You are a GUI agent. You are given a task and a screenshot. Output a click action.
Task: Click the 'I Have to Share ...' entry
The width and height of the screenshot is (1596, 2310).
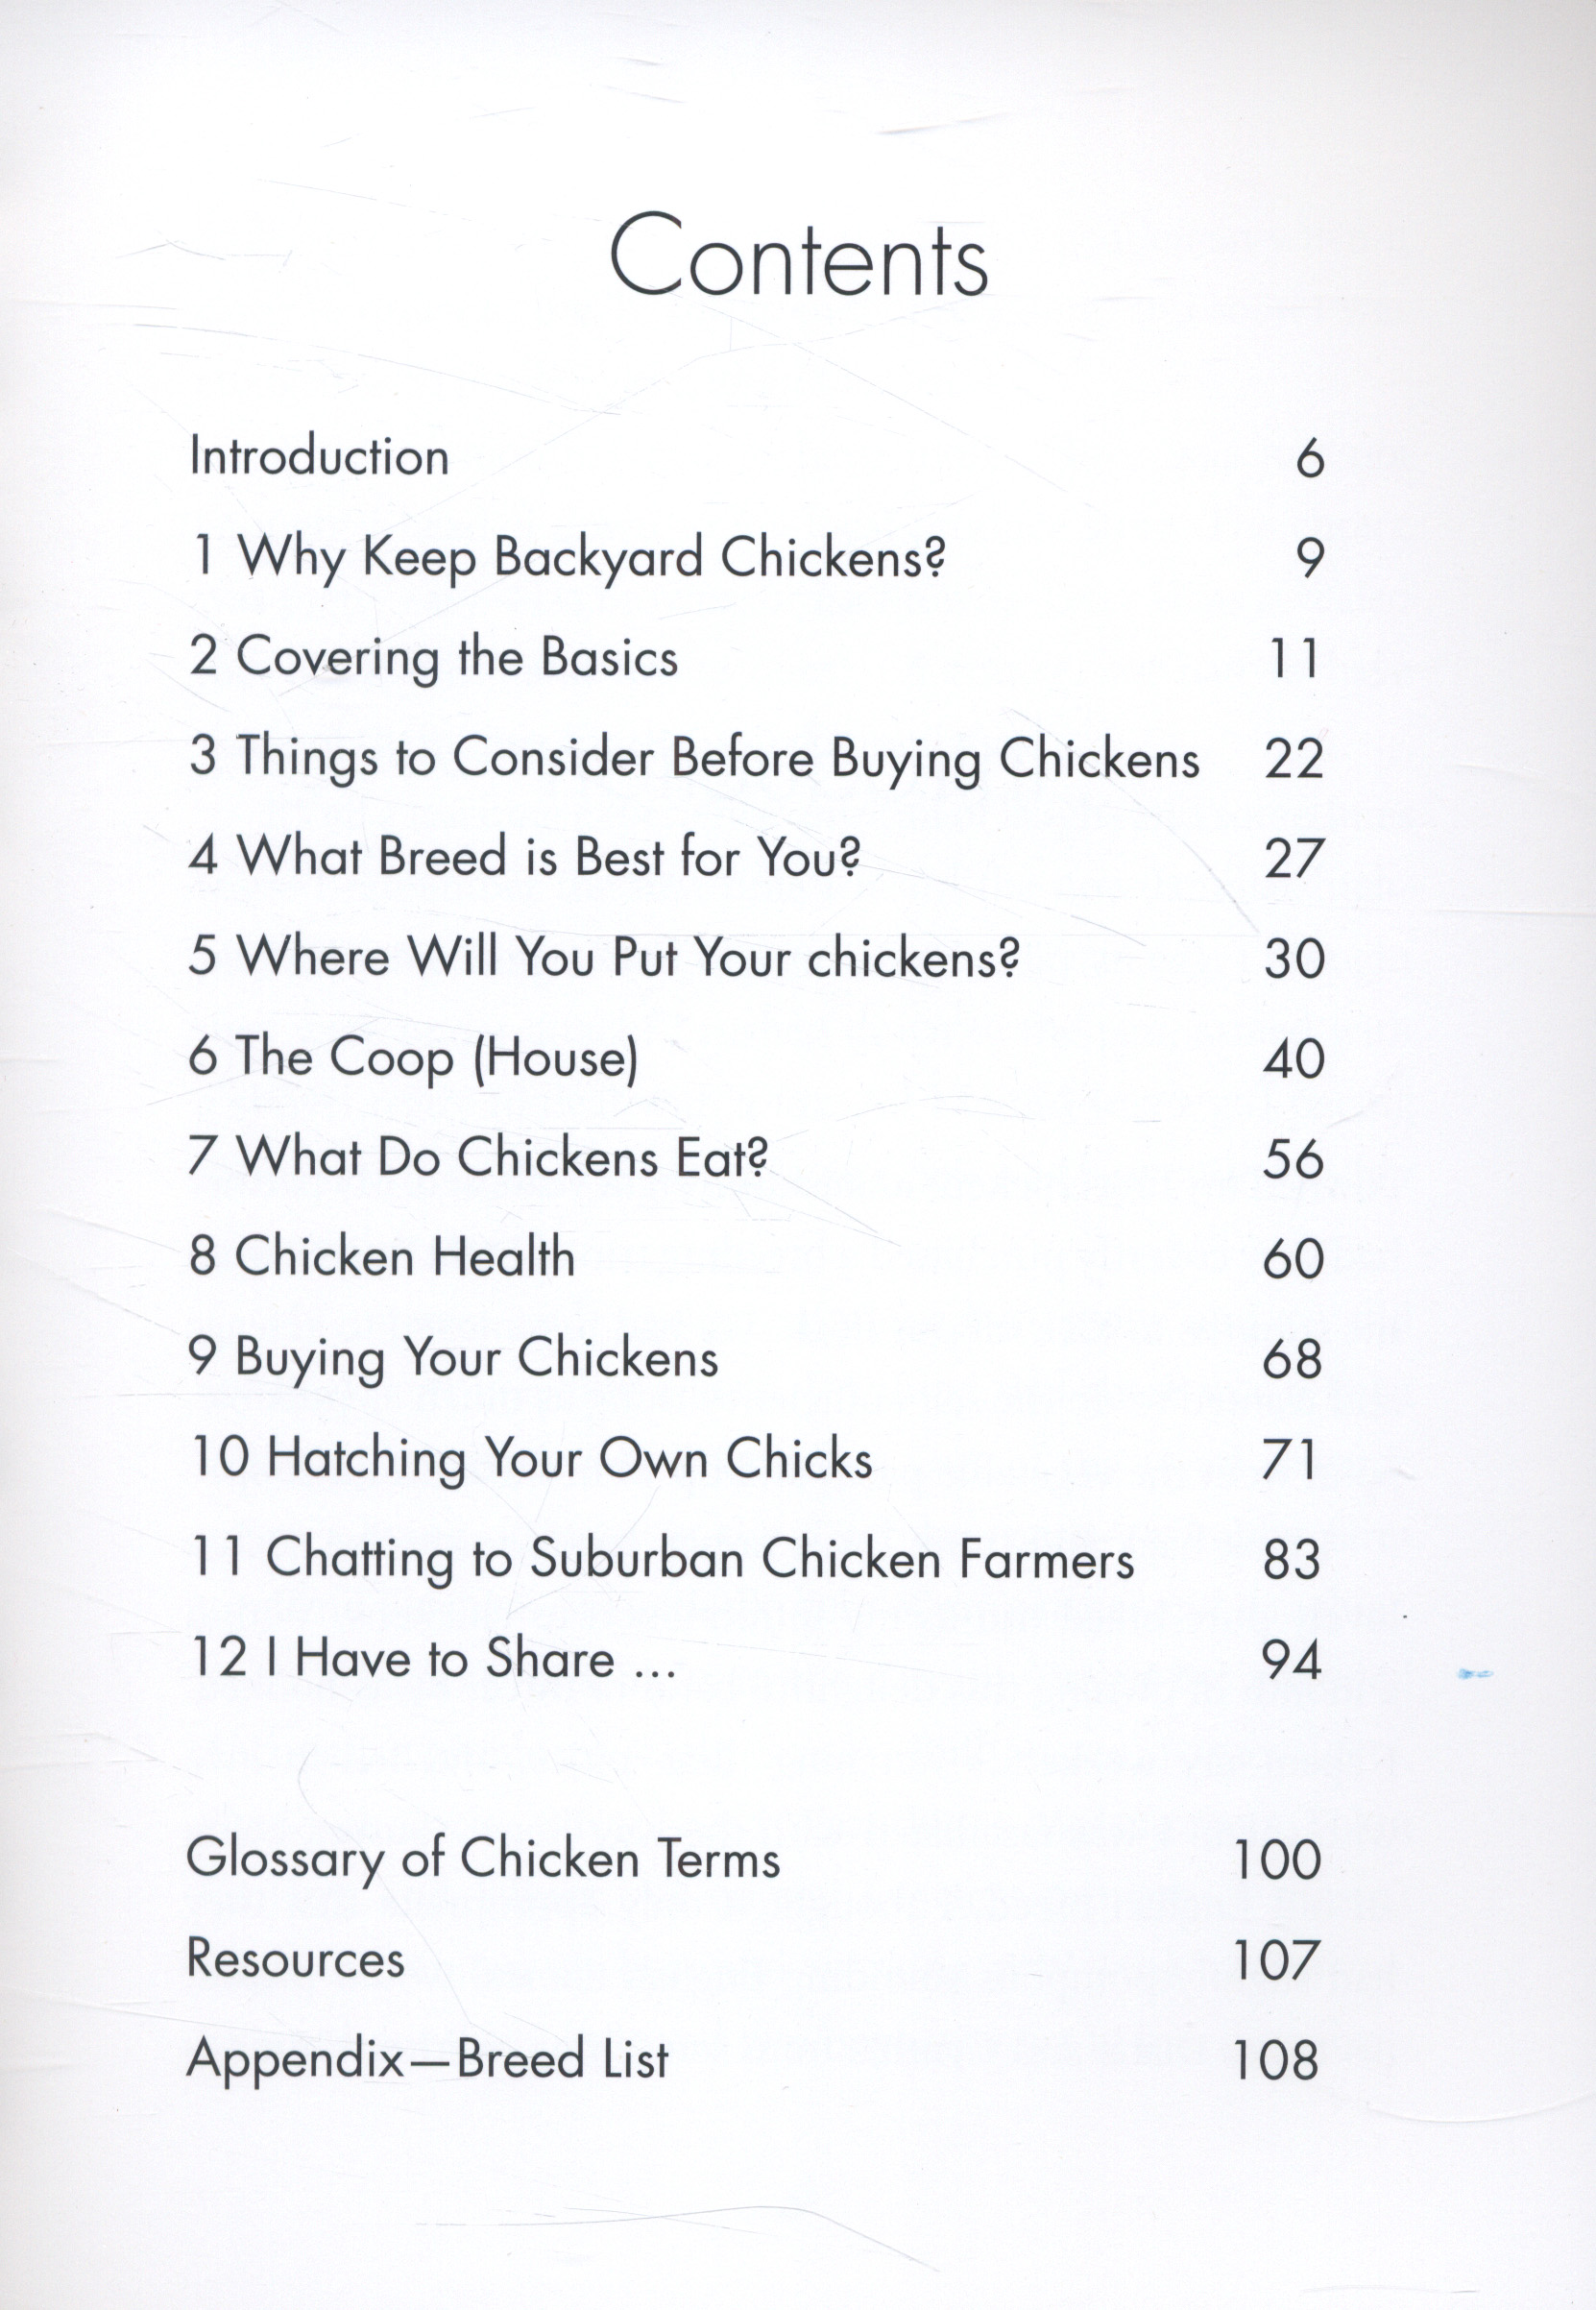click(432, 1658)
